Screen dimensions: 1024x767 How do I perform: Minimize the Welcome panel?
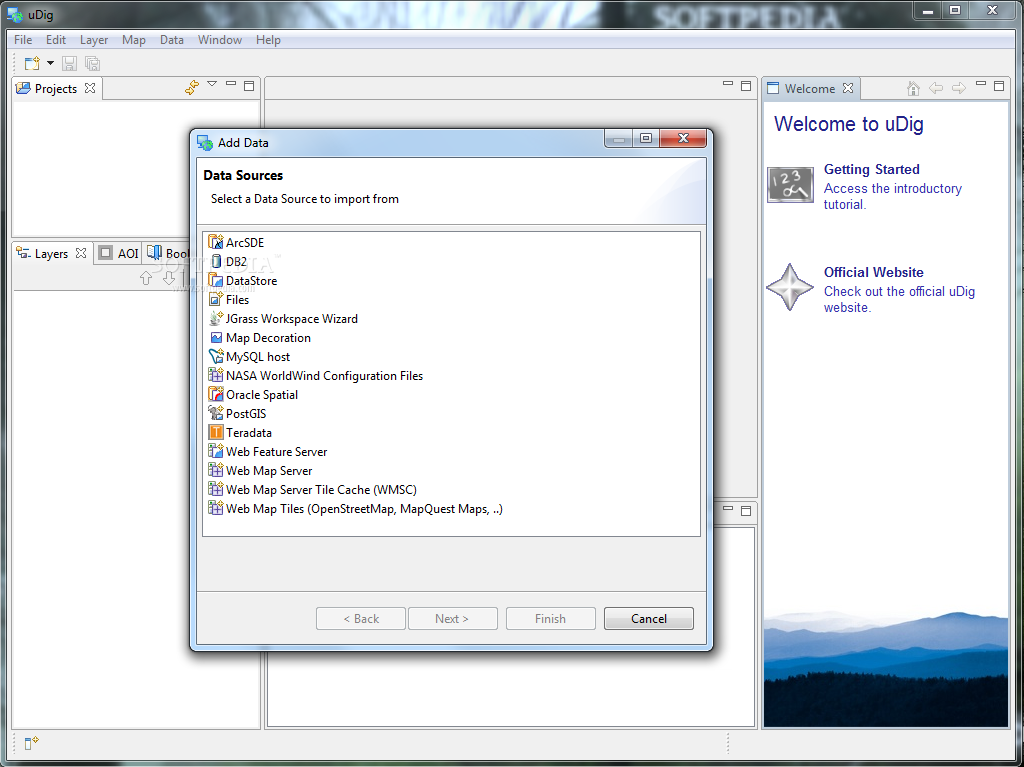(980, 84)
